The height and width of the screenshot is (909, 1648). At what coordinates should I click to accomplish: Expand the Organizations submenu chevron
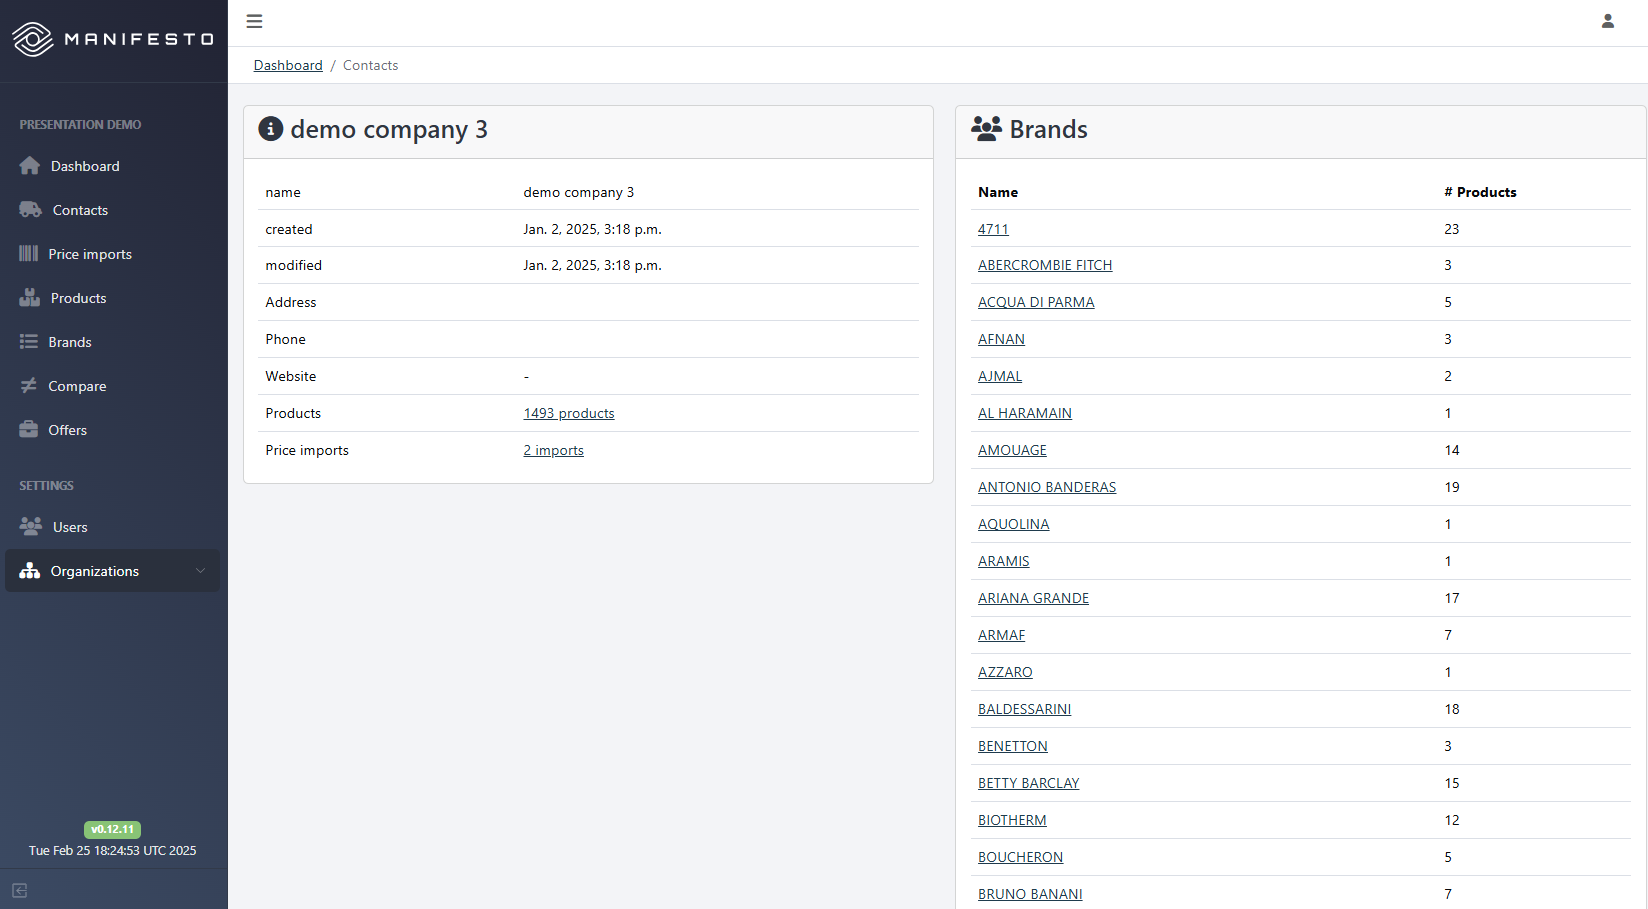click(200, 571)
